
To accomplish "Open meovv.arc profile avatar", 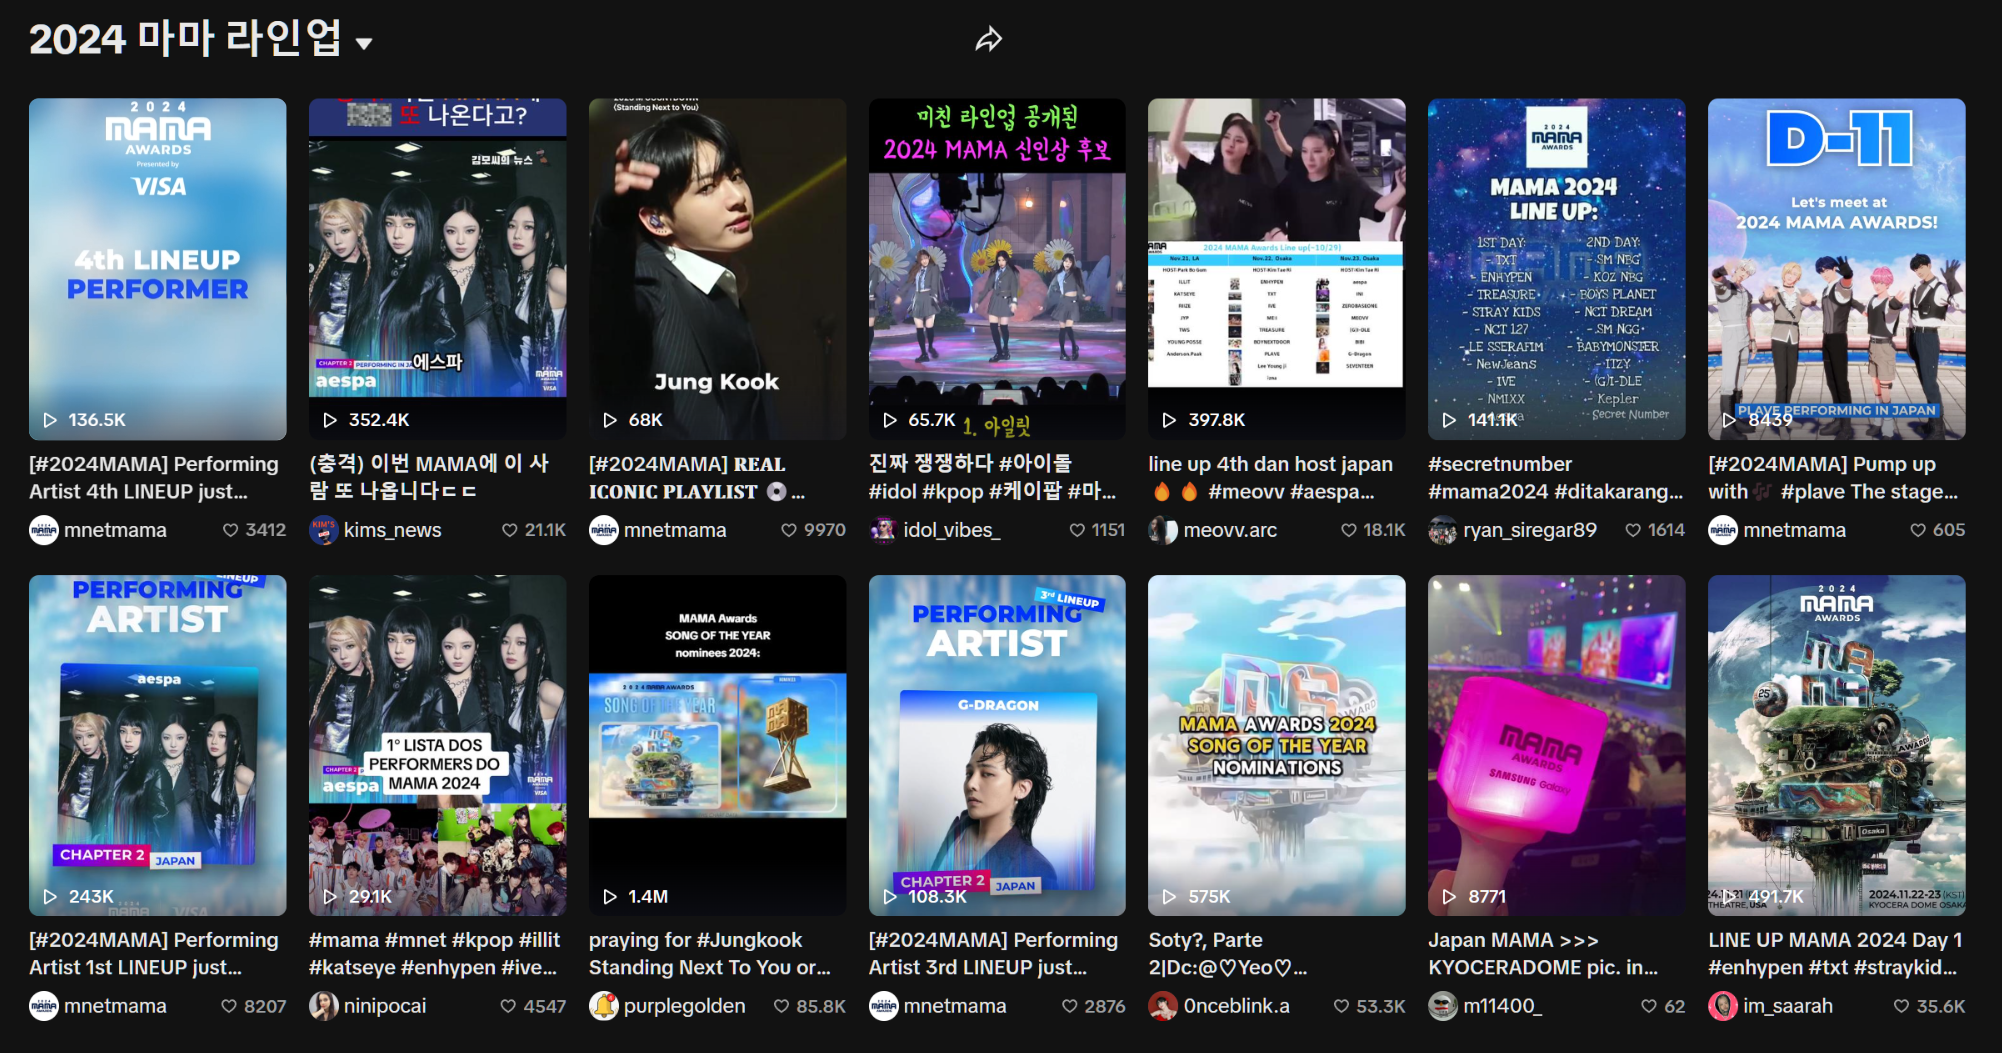I will tap(1163, 530).
